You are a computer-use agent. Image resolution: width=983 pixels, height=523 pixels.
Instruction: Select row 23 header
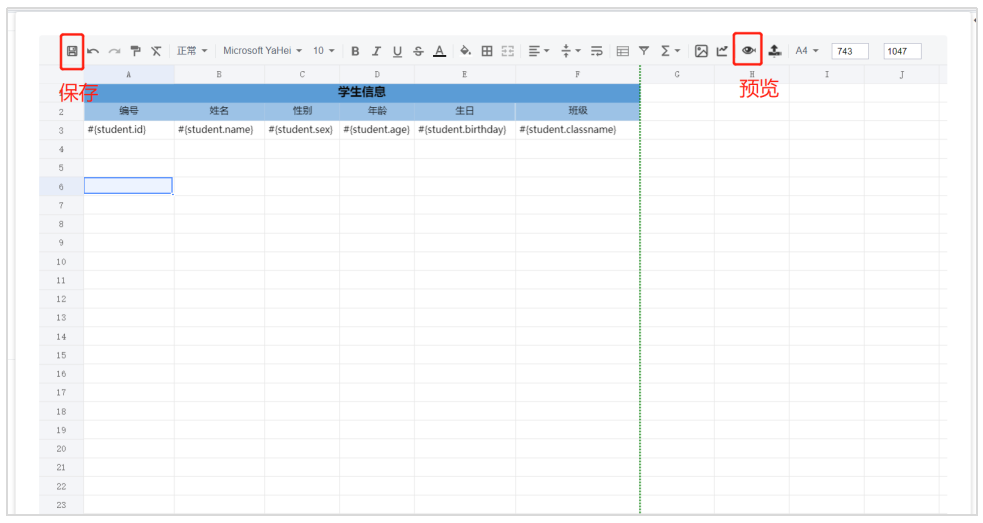click(61, 505)
